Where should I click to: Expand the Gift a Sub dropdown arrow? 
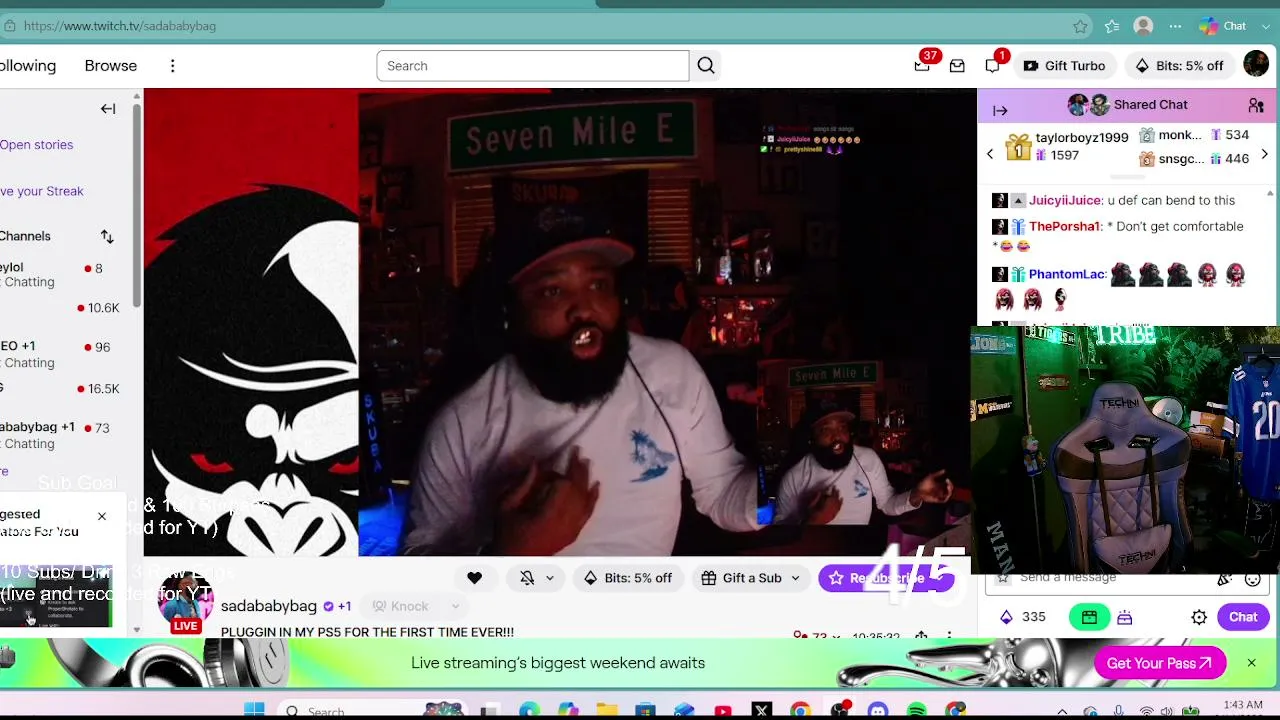pyautogui.click(x=795, y=578)
